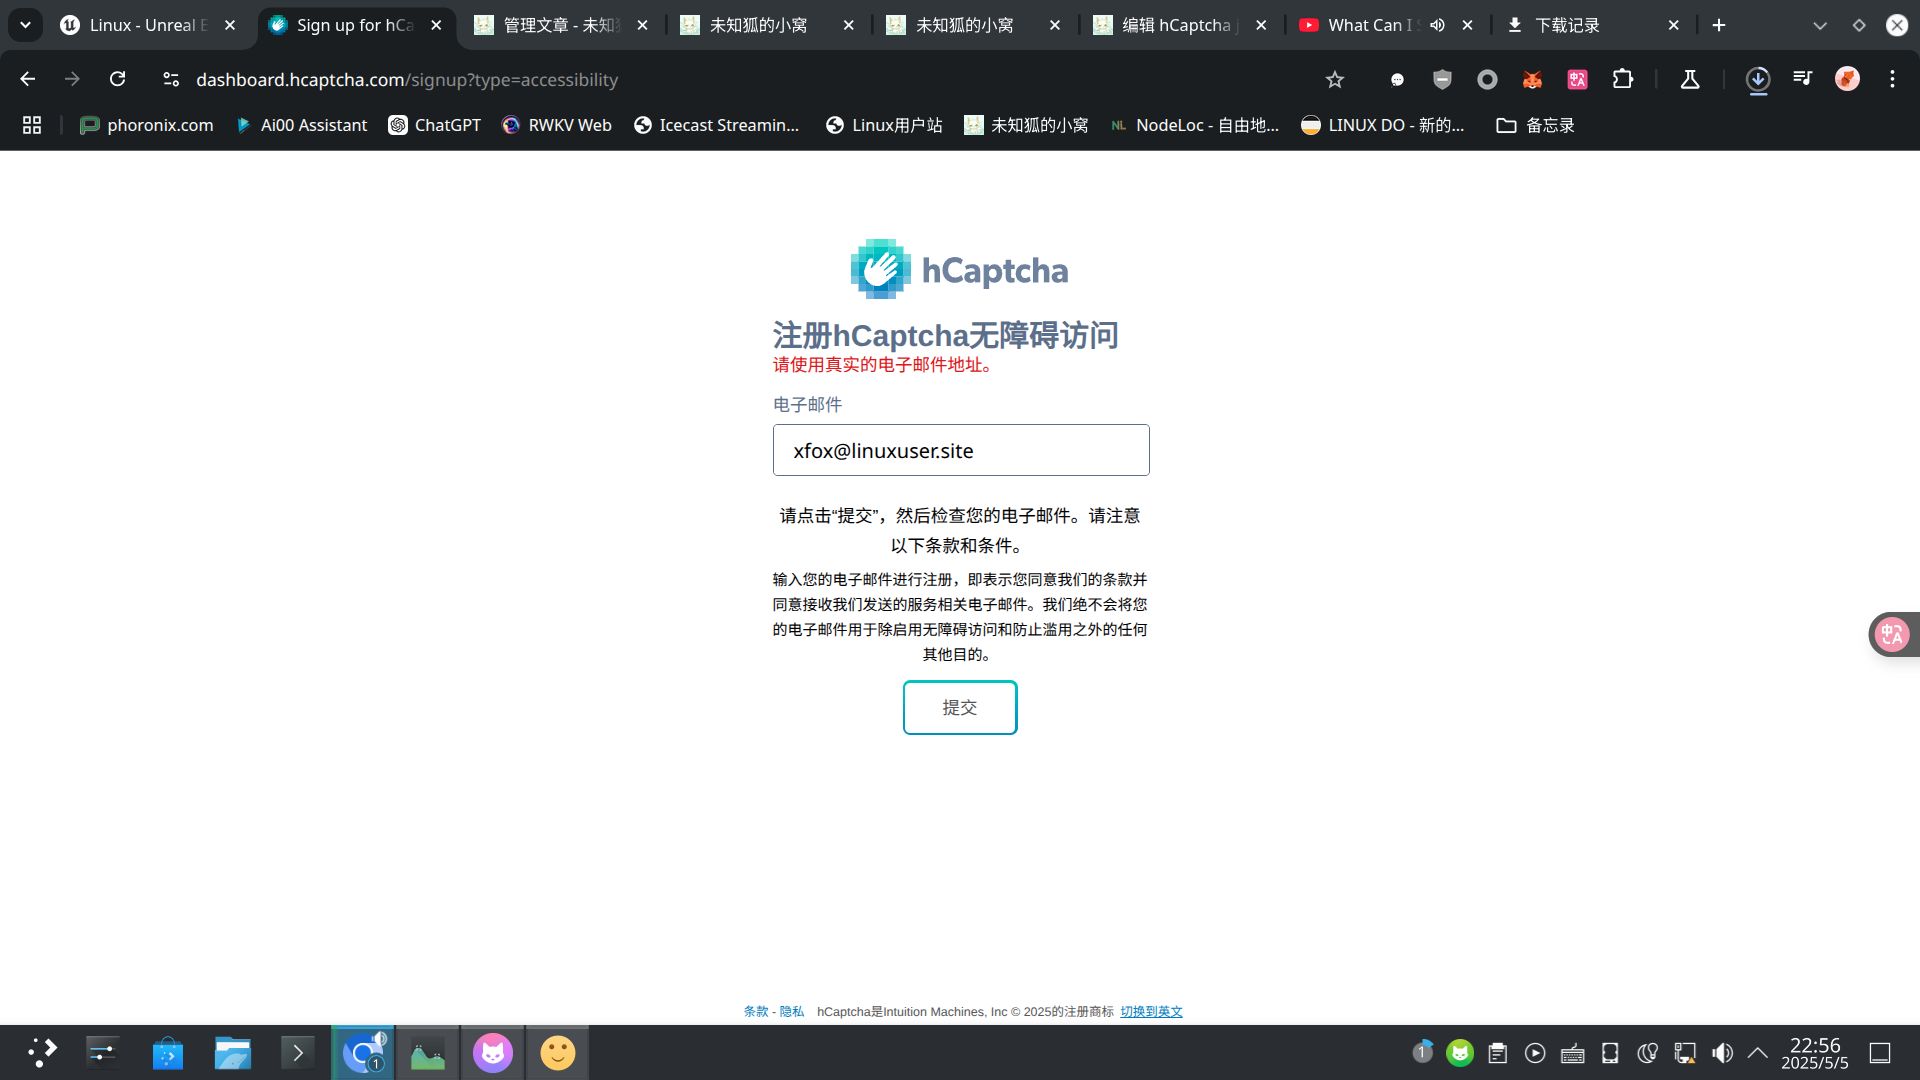Screen dimensions: 1920x1080
Task: Open the KDE application launcher
Action: tap(41, 1052)
